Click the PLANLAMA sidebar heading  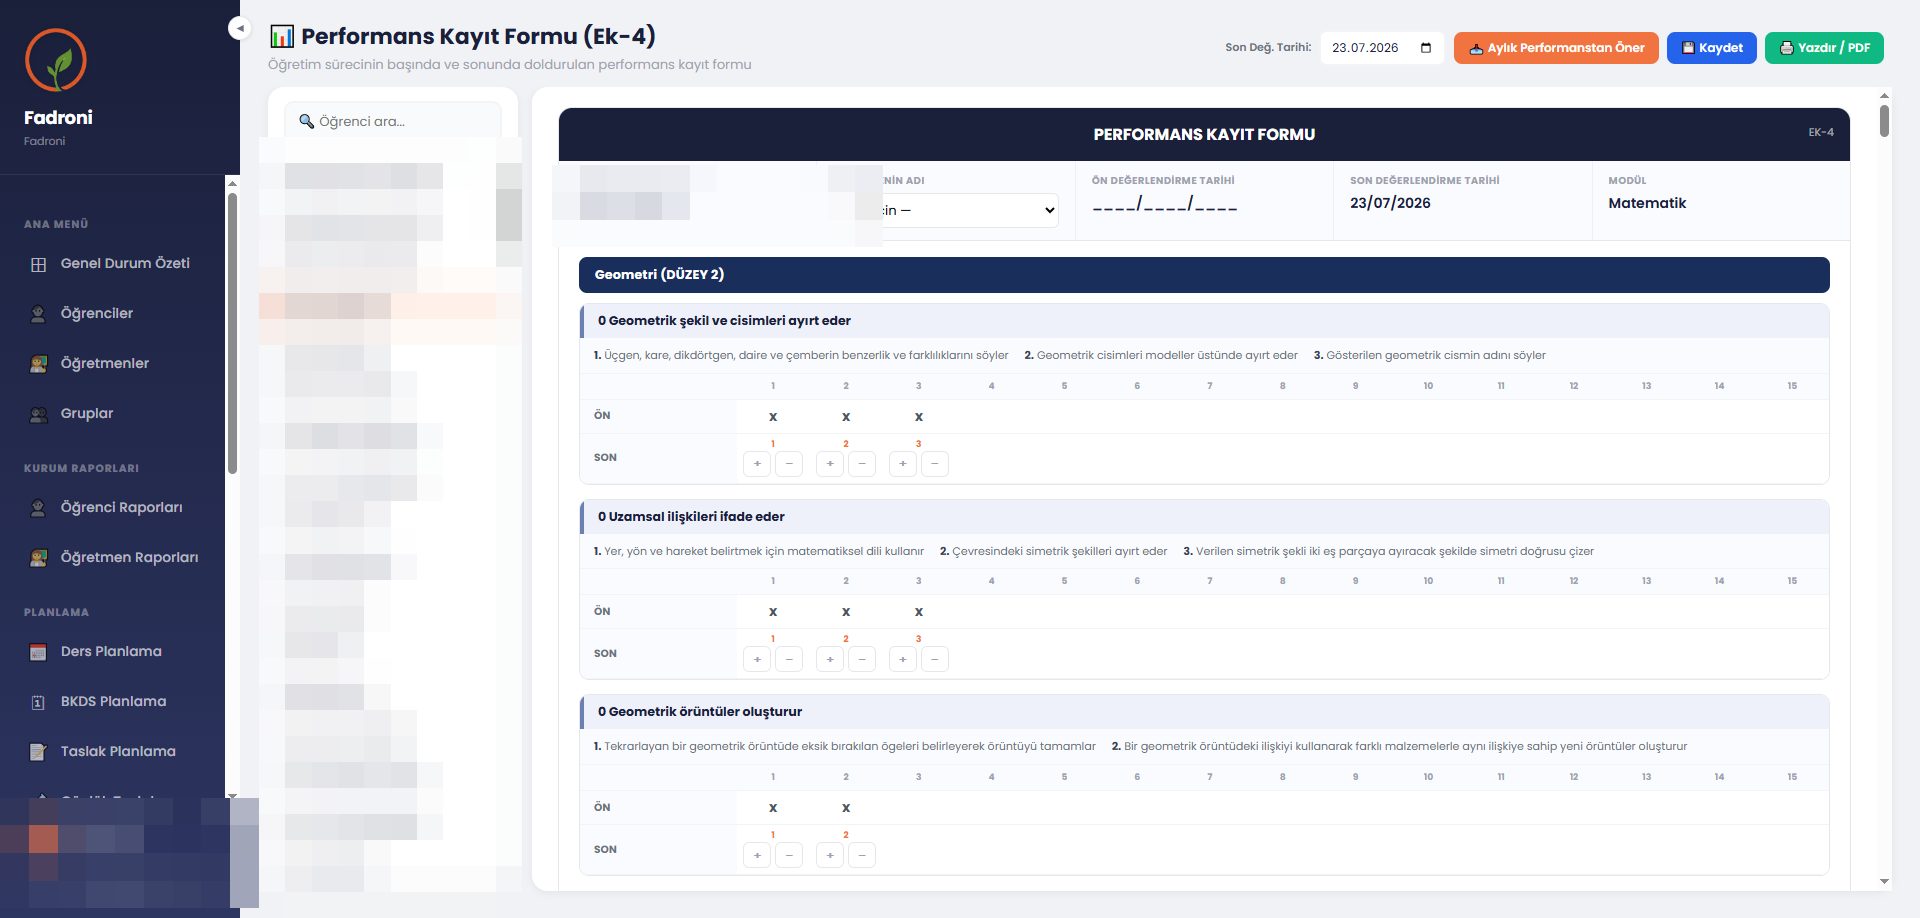(x=56, y=612)
